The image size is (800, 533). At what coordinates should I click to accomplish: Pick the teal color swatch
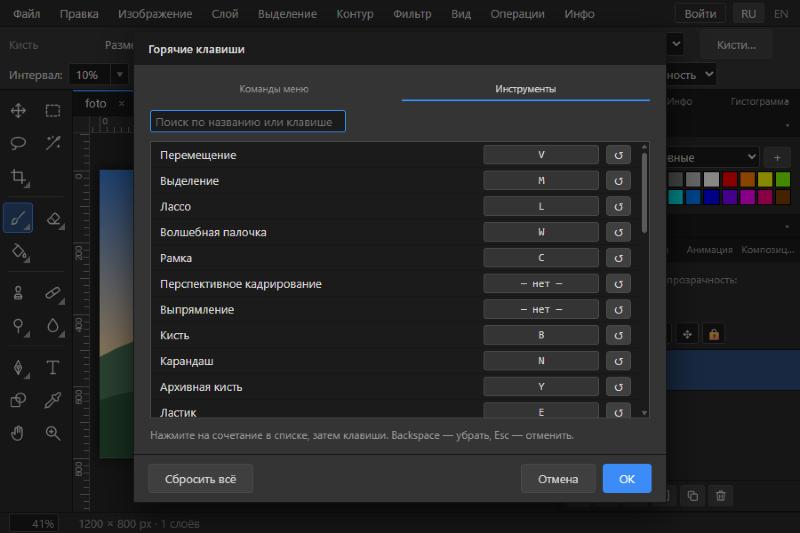(x=676, y=197)
